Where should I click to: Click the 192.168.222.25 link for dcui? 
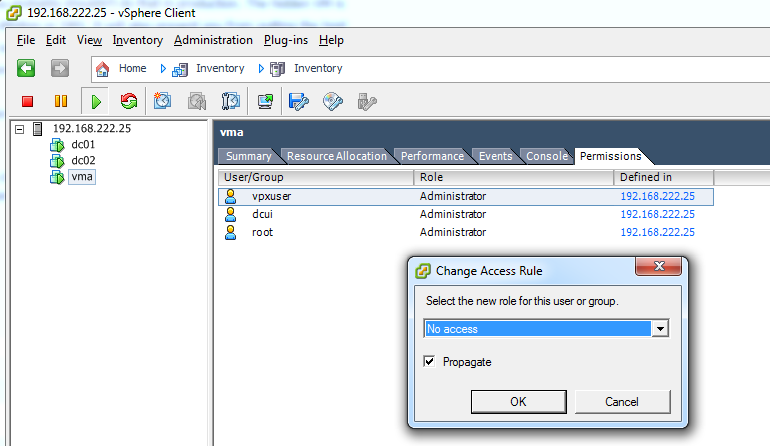pos(658,214)
